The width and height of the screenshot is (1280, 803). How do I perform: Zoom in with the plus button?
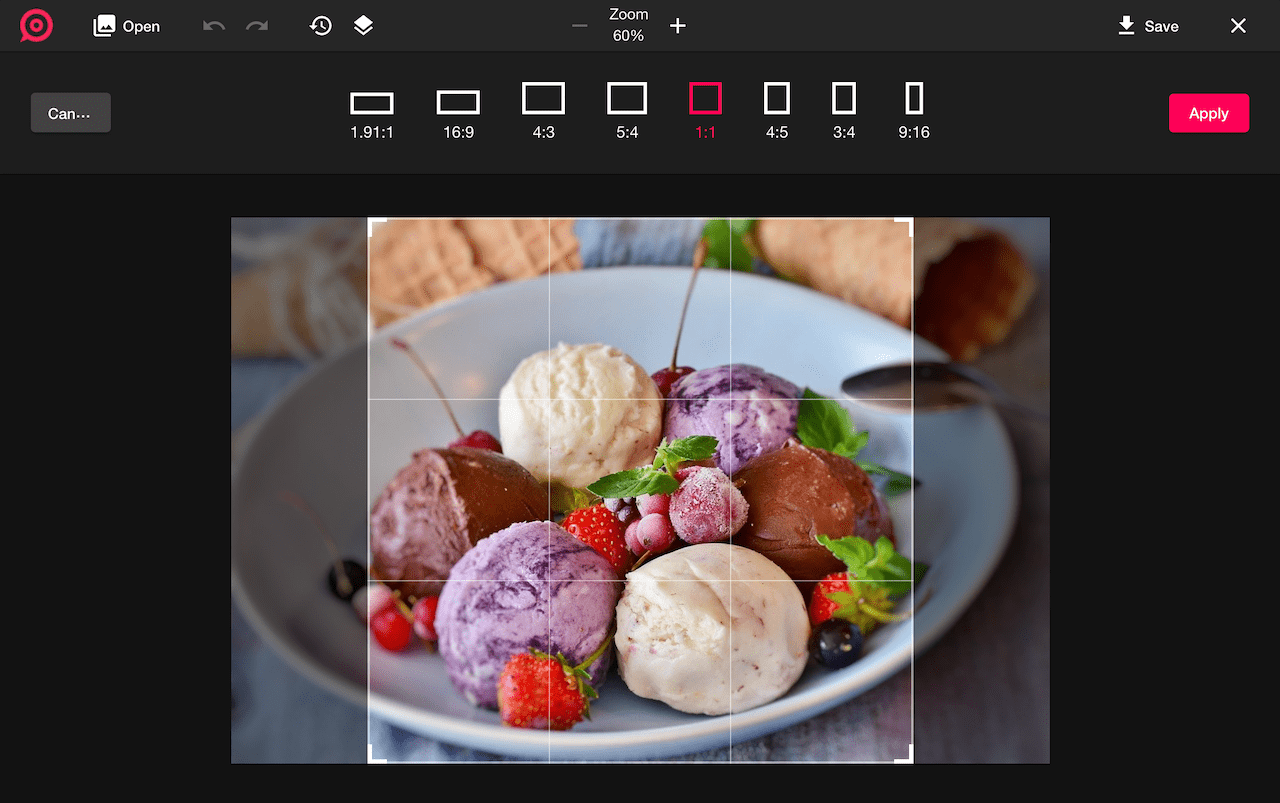tap(678, 26)
